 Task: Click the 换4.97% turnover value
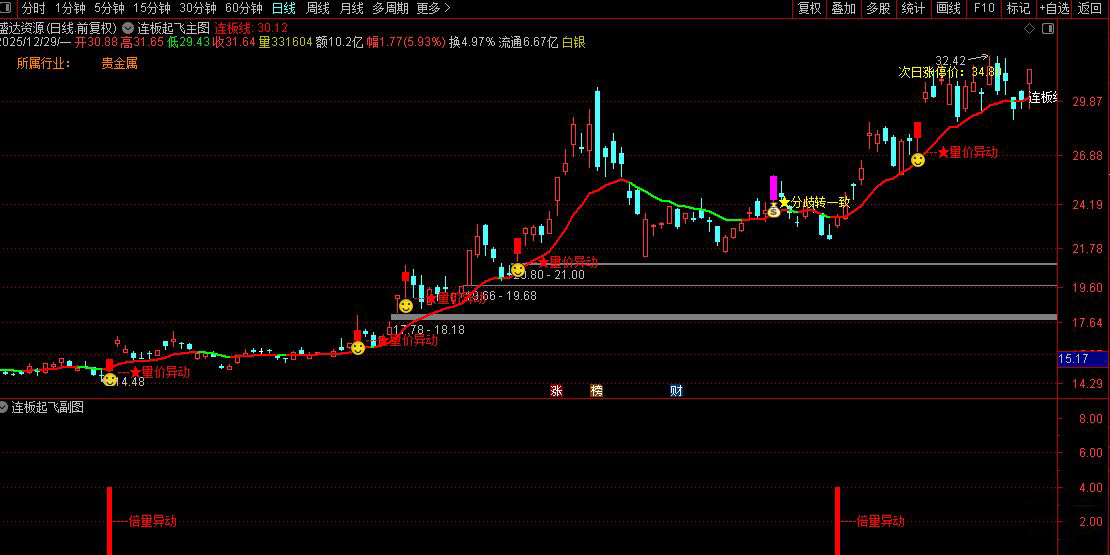472,42
